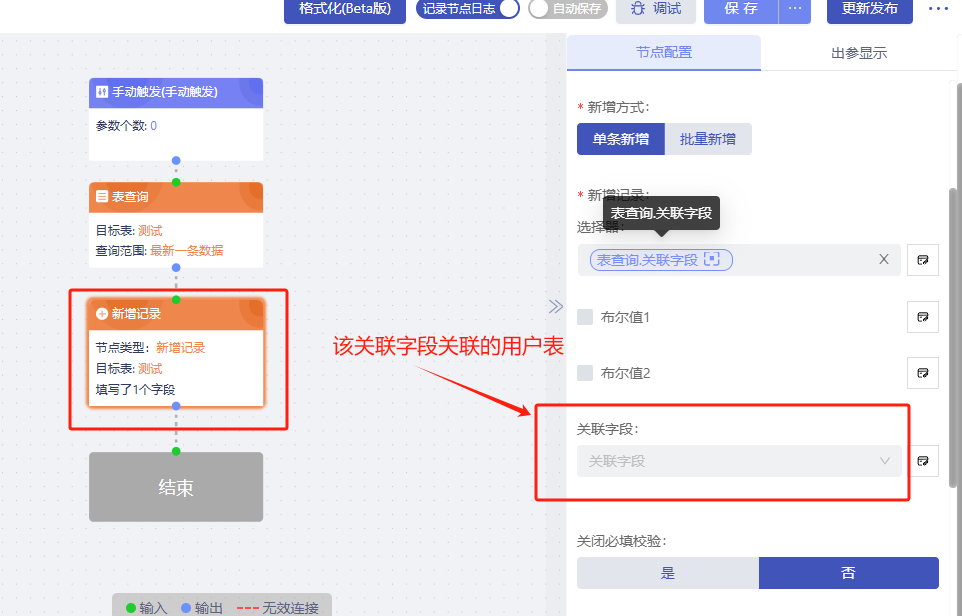Clear the 表查询.关联字段 selector with the X
Image resolution: width=962 pixels, height=616 pixels.
click(883, 260)
